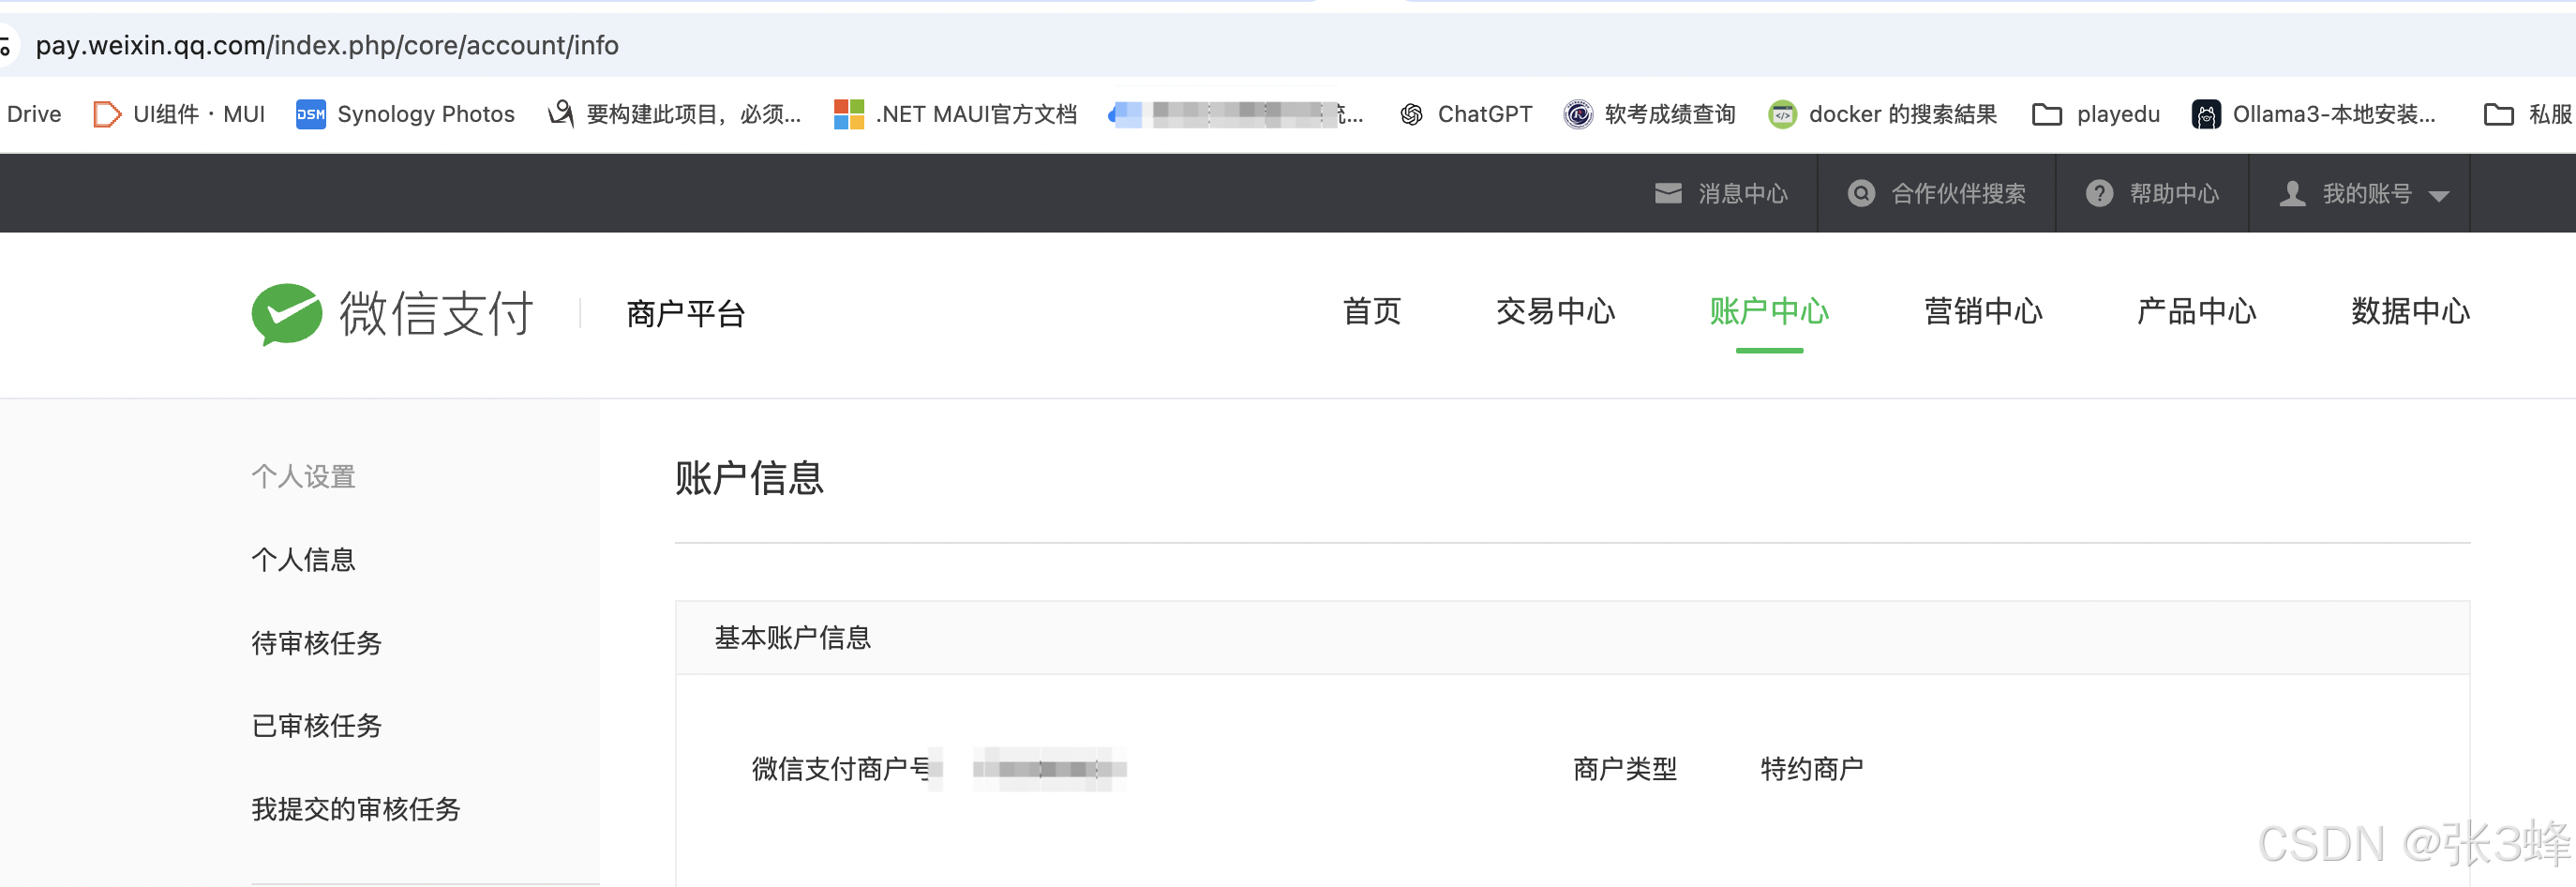2576x887 pixels.
Task: Open 我提交的审核任务 in the sidebar
Action: pos(355,808)
